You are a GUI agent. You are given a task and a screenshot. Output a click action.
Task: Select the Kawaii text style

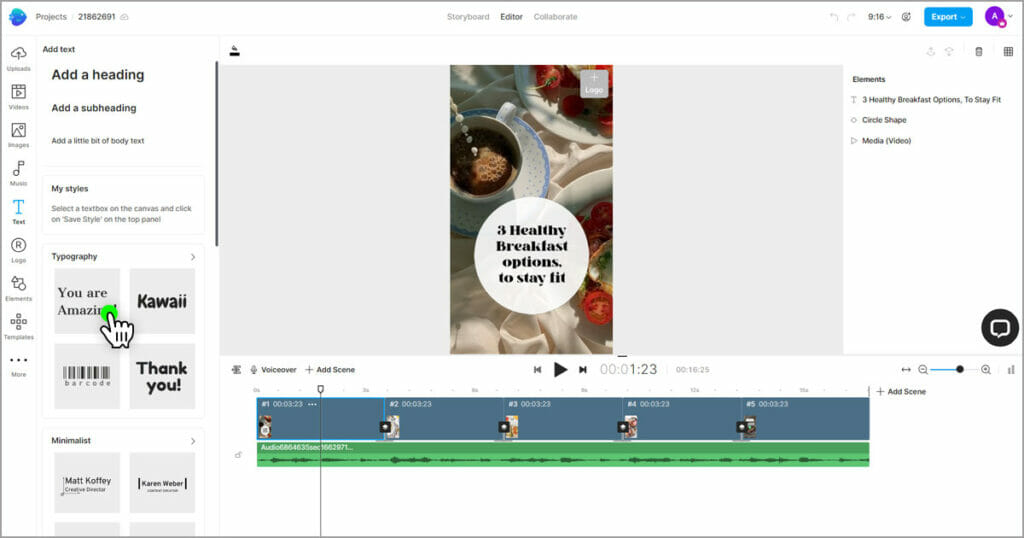(x=162, y=301)
